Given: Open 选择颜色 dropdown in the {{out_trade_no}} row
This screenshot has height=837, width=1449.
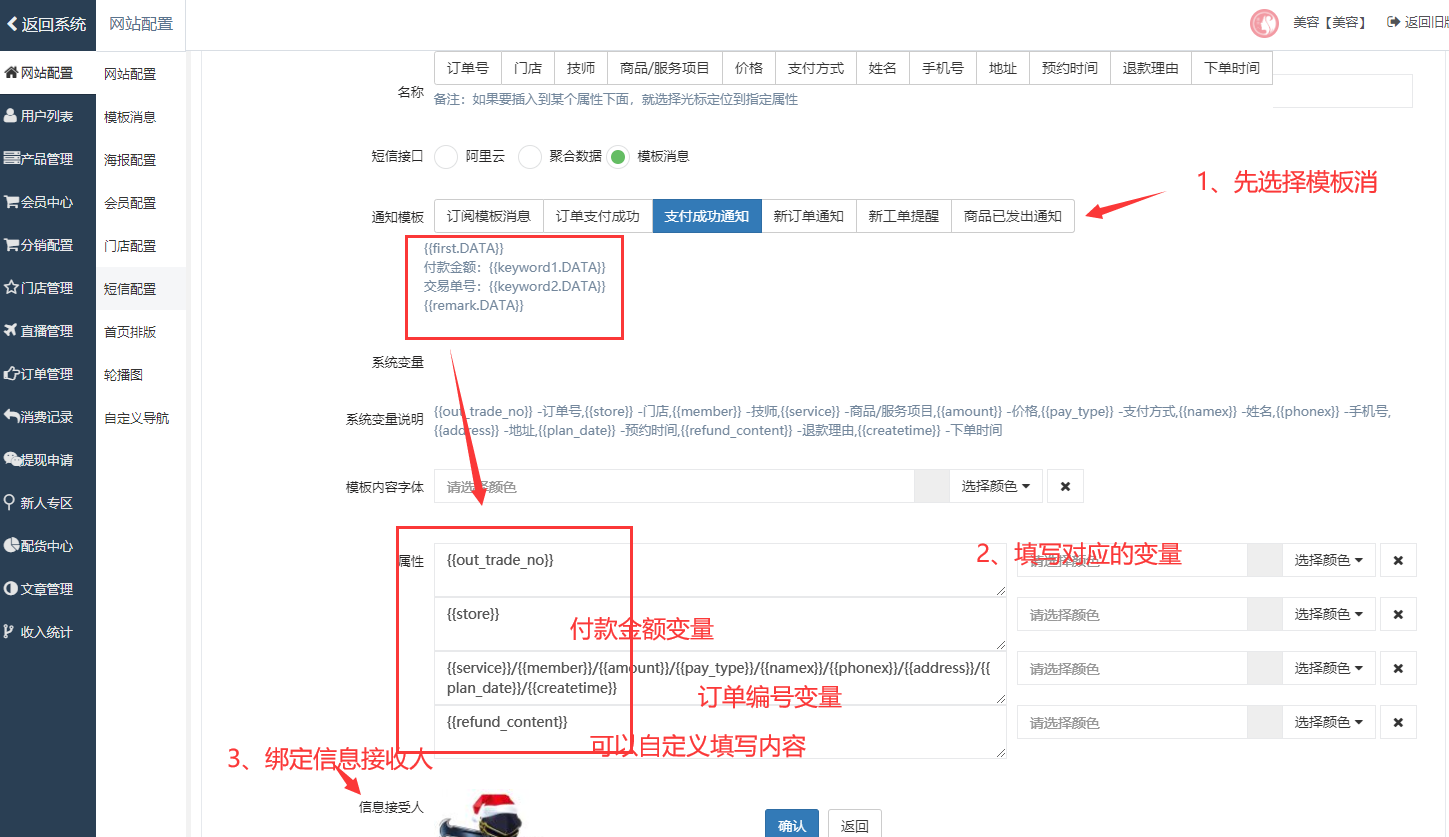Looking at the screenshot, I should pyautogui.click(x=1329, y=560).
